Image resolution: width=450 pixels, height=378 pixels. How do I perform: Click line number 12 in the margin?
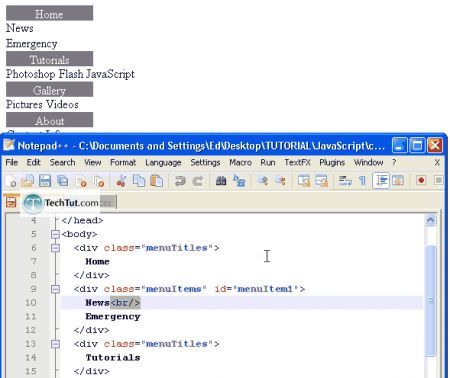pyautogui.click(x=31, y=330)
